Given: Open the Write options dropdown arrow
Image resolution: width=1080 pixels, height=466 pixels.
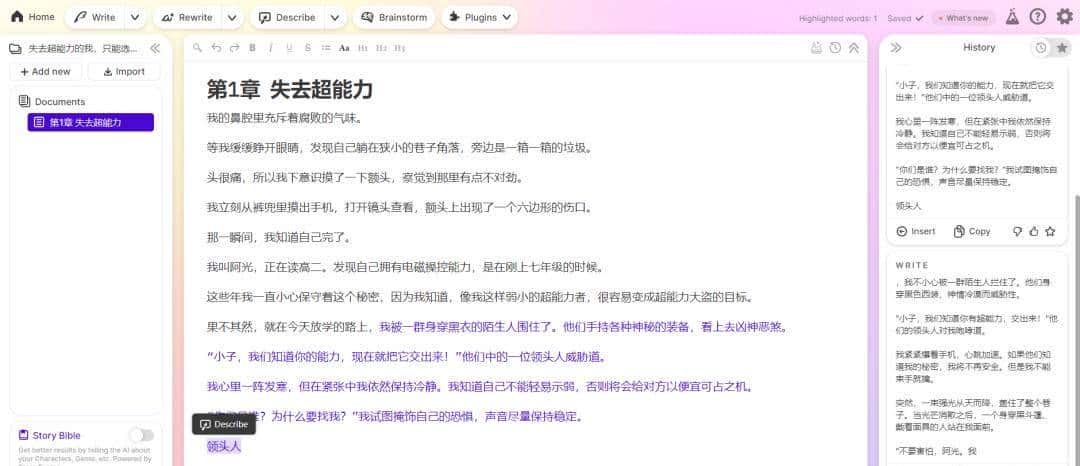Looking at the screenshot, I should click(135, 17).
